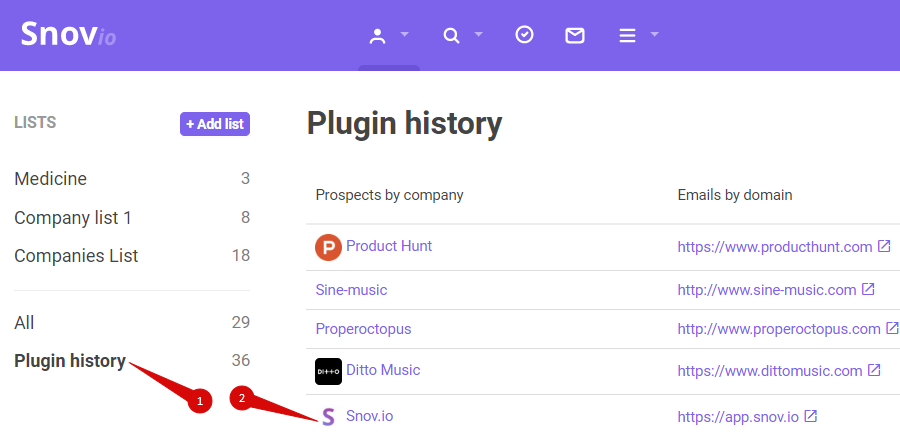Click the + Add list button
The width and height of the screenshot is (900, 436).
click(215, 124)
